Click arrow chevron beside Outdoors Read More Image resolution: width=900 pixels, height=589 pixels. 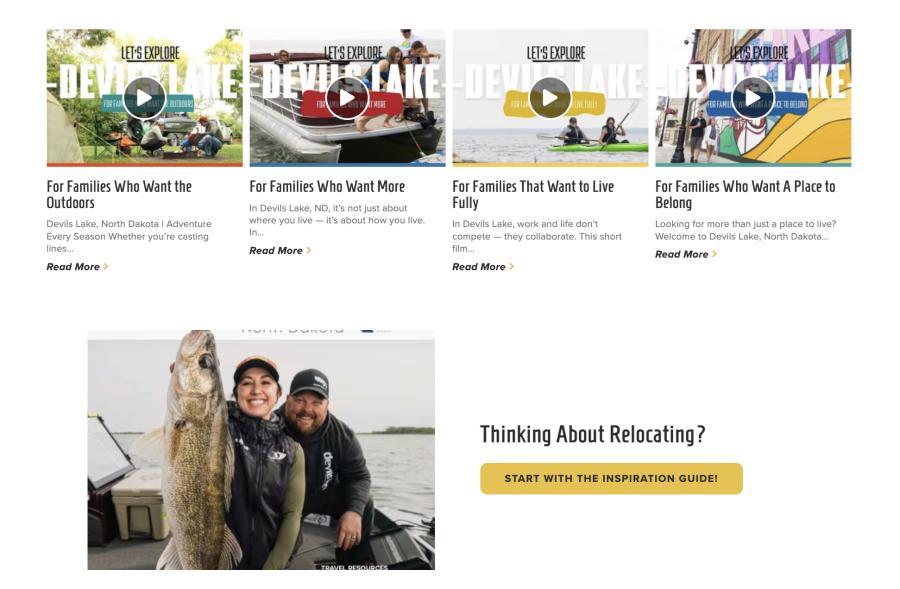tap(106, 266)
